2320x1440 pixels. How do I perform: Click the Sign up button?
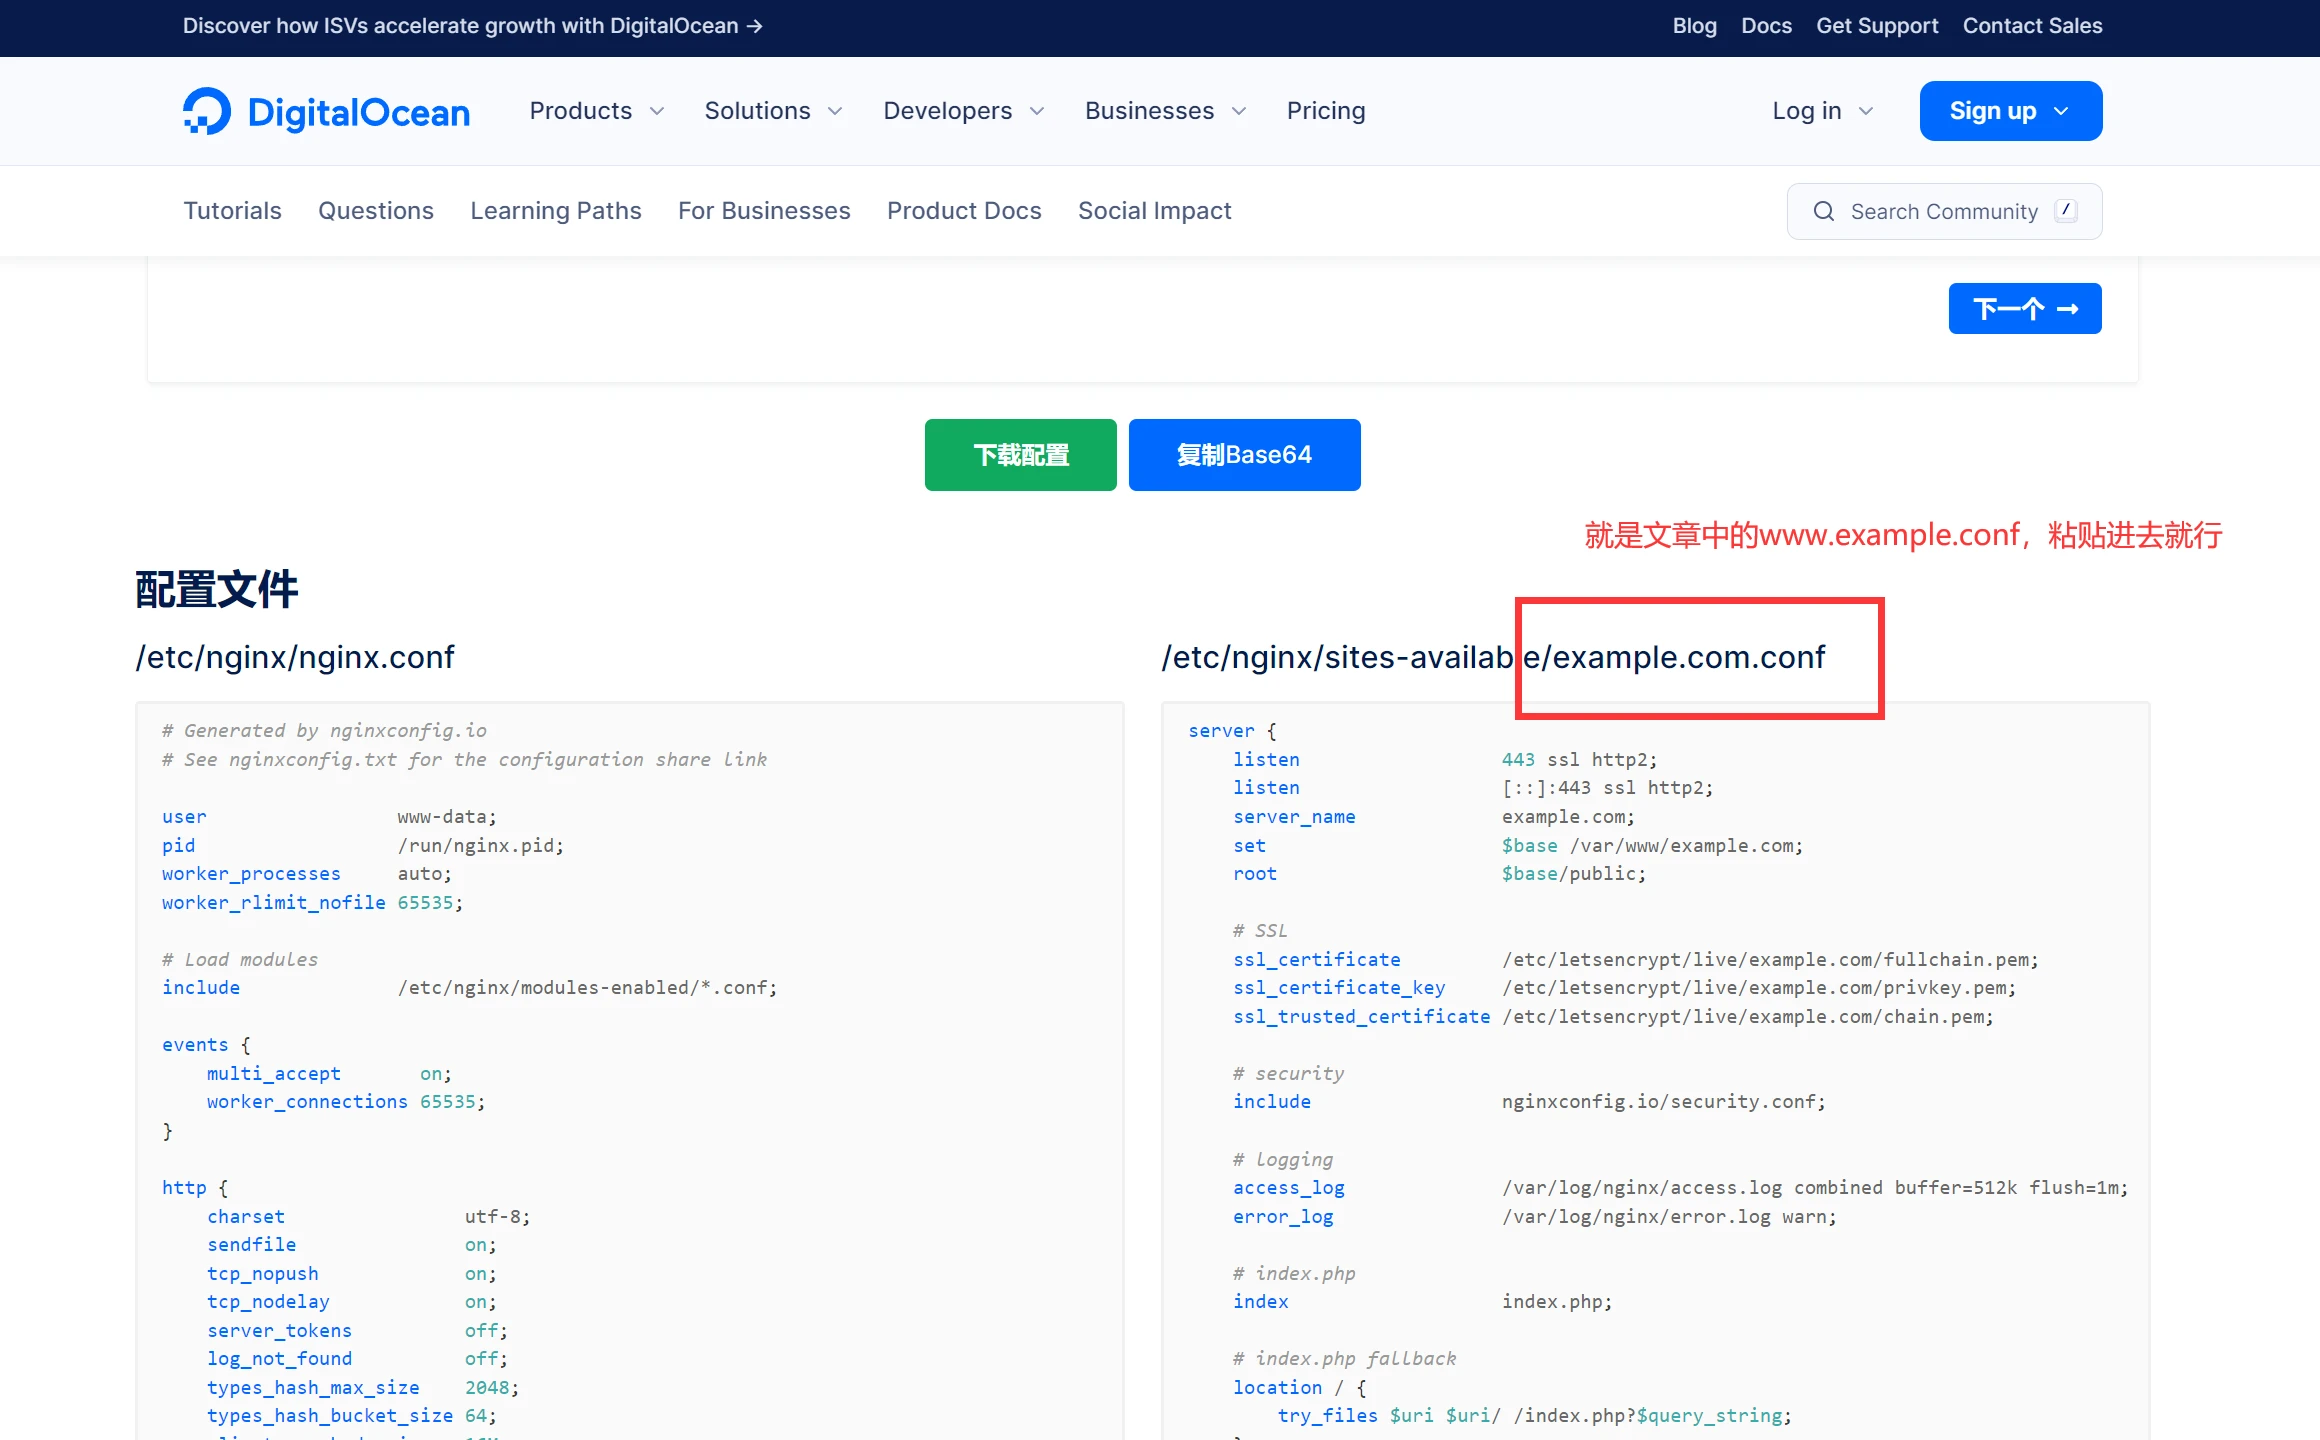[x=2010, y=111]
